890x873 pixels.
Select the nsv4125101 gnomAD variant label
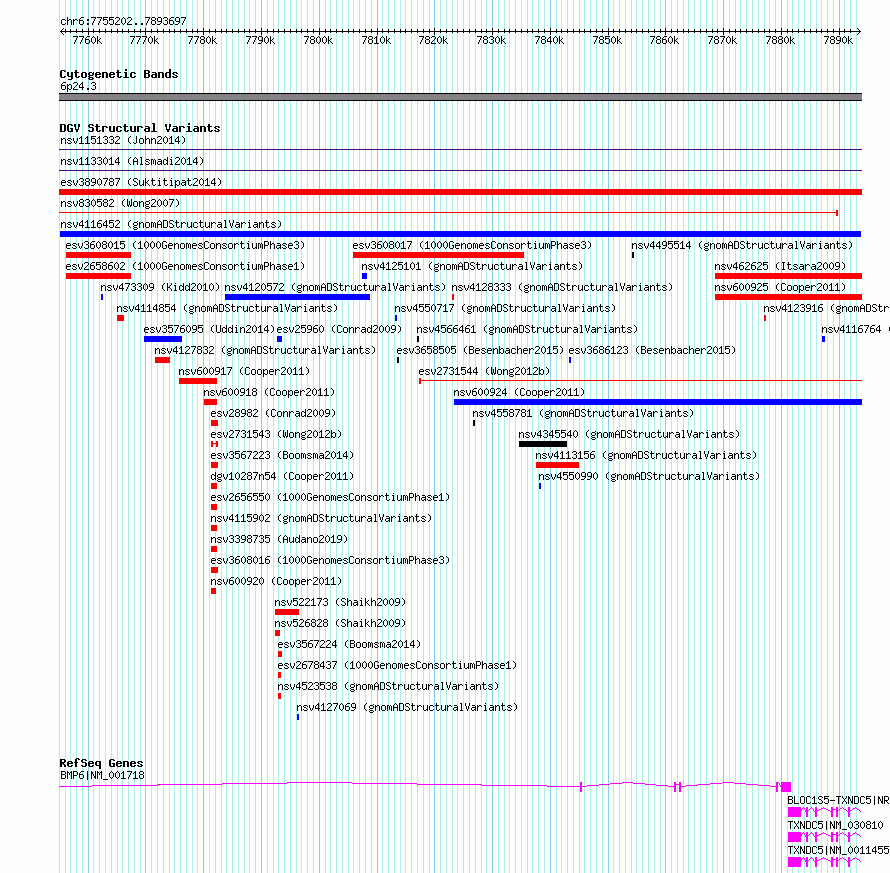tap(473, 266)
